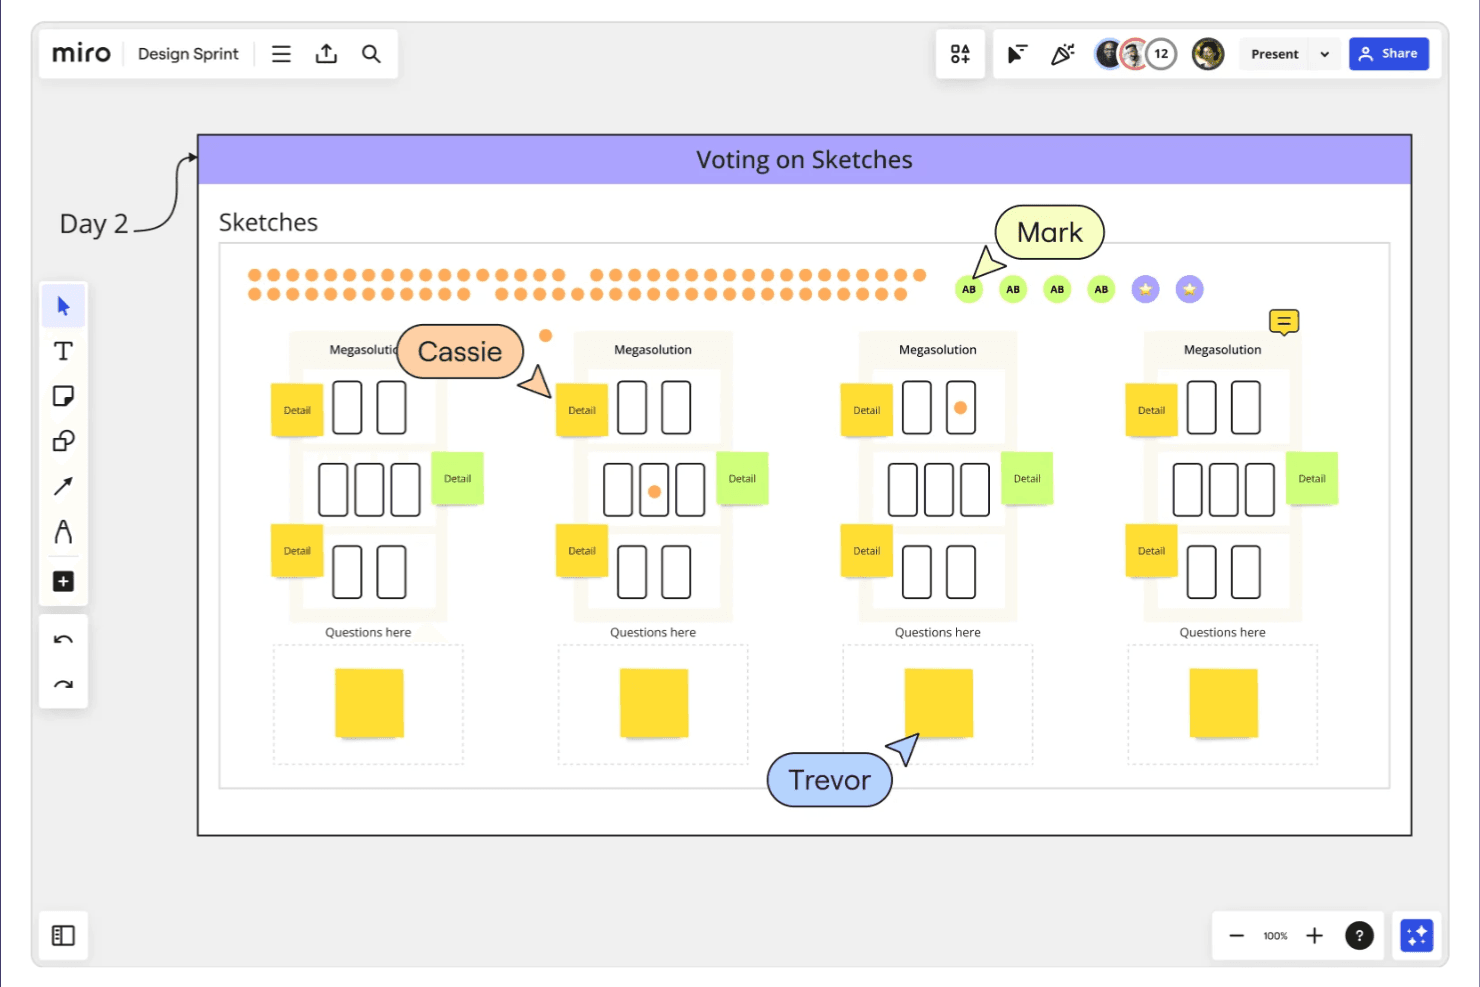Select the shapes tool
1480x987 pixels.
click(63, 441)
